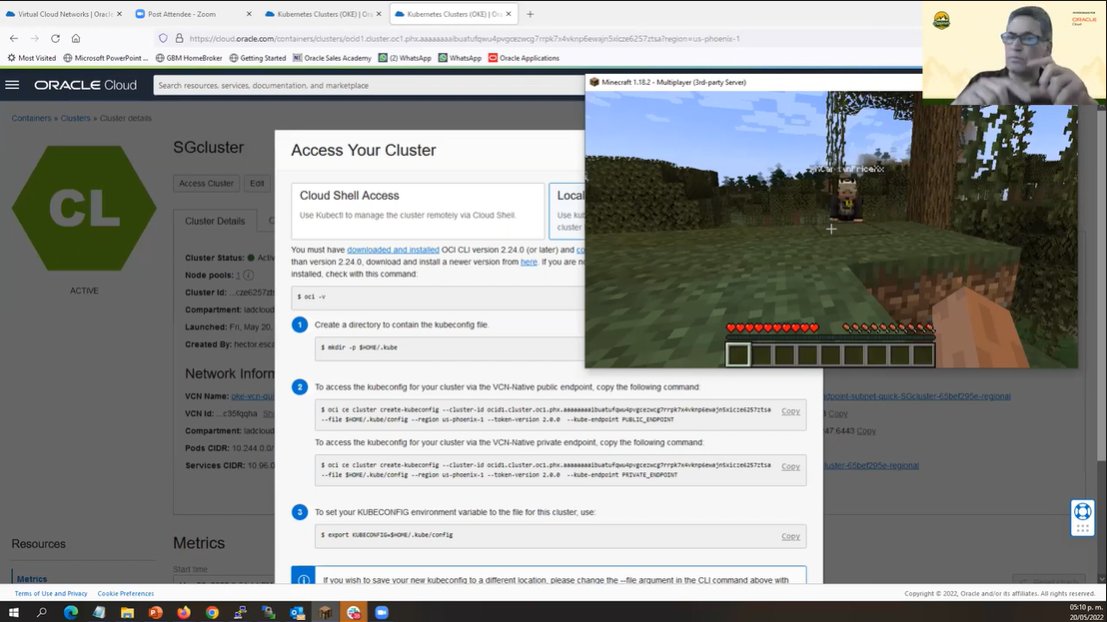Open the Cluster Details tab

click(x=215, y=221)
